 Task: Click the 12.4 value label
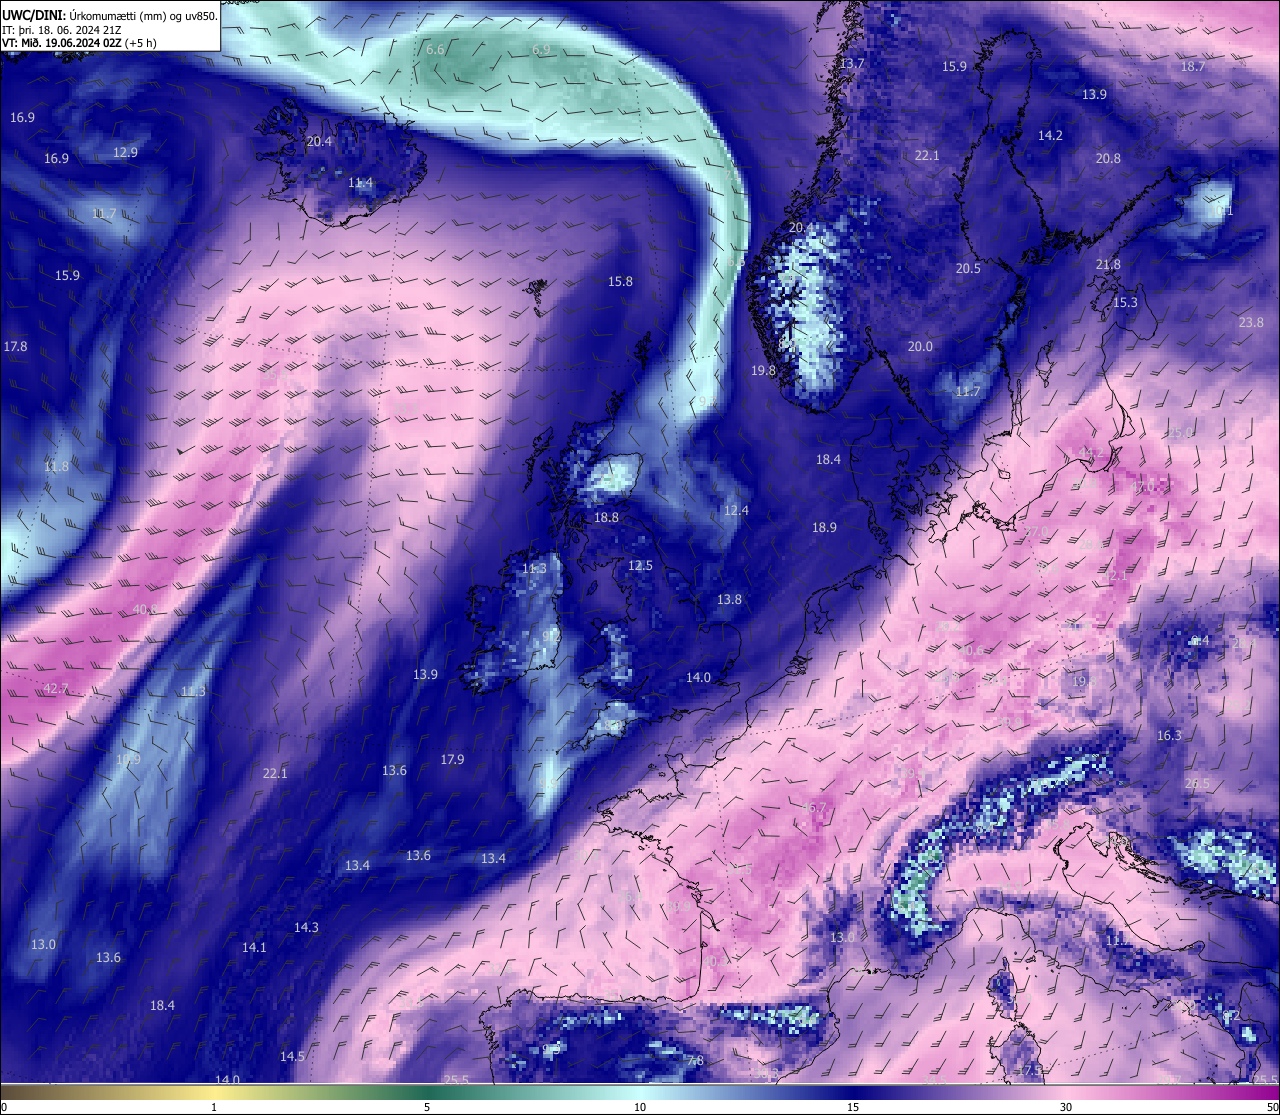click(736, 511)
